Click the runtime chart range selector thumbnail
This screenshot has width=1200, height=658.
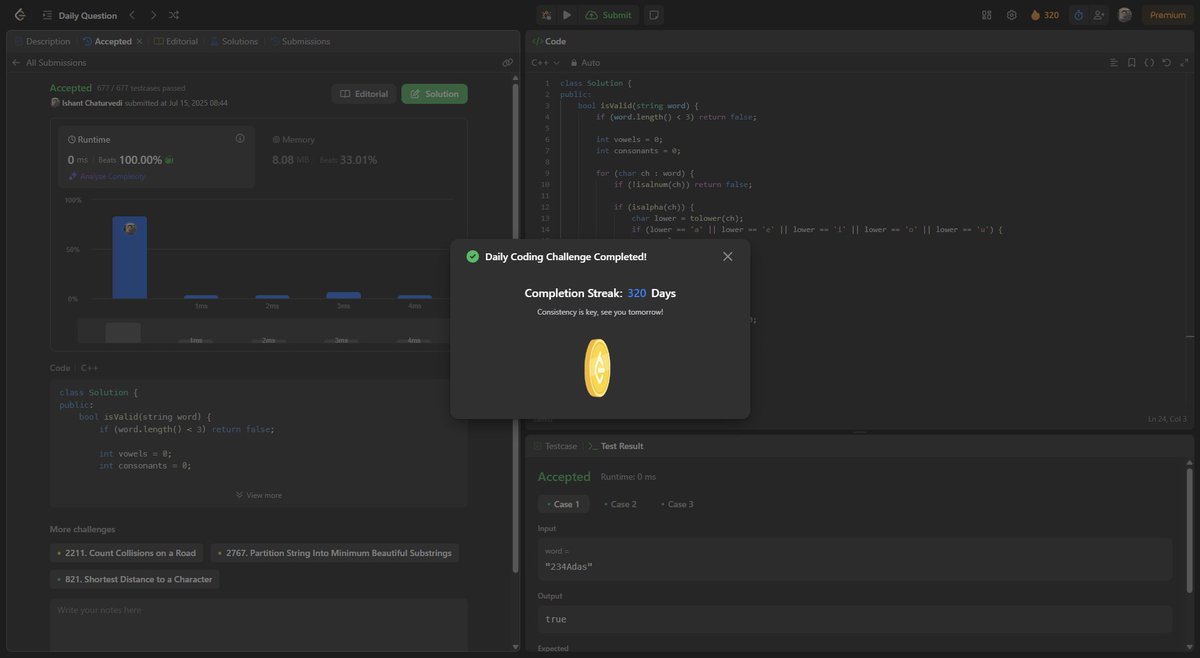click(x=123, y=332)
